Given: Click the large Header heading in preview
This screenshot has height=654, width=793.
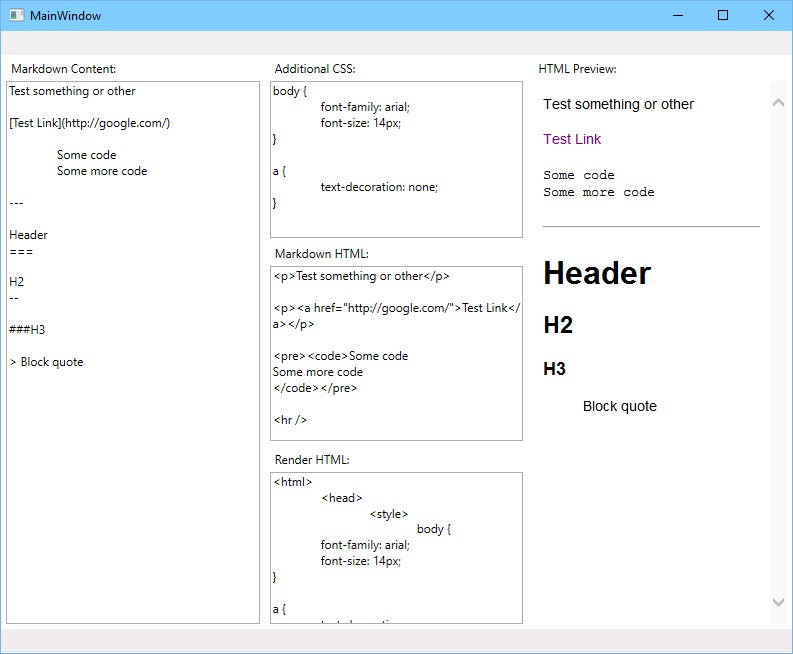Looking at the screenshot, I should [597, 273].
